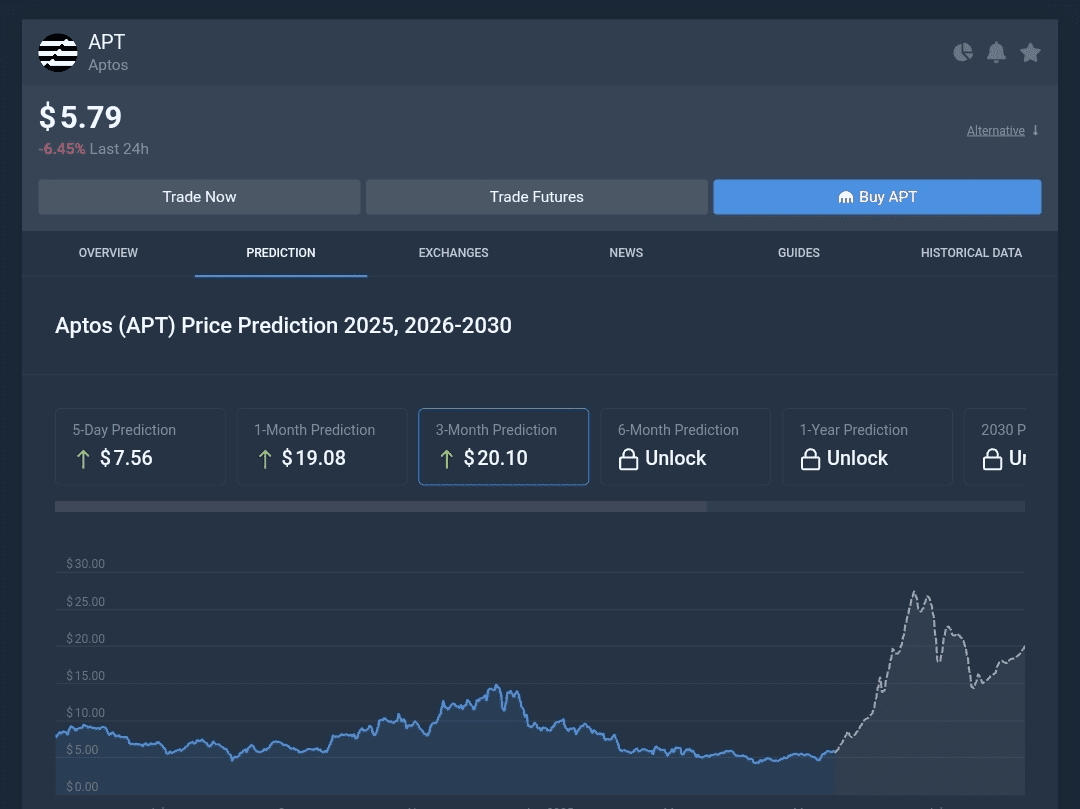This screenshot has height=809, width=1080.
Task: Click the Buy APT button
Action: point(878,197)
